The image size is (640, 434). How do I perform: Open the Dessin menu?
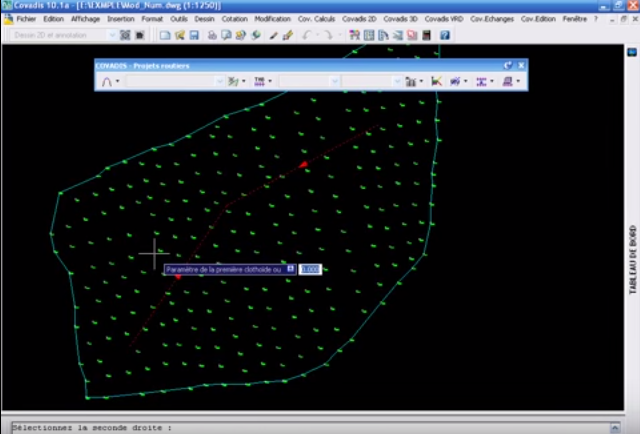tap(204, 19)
